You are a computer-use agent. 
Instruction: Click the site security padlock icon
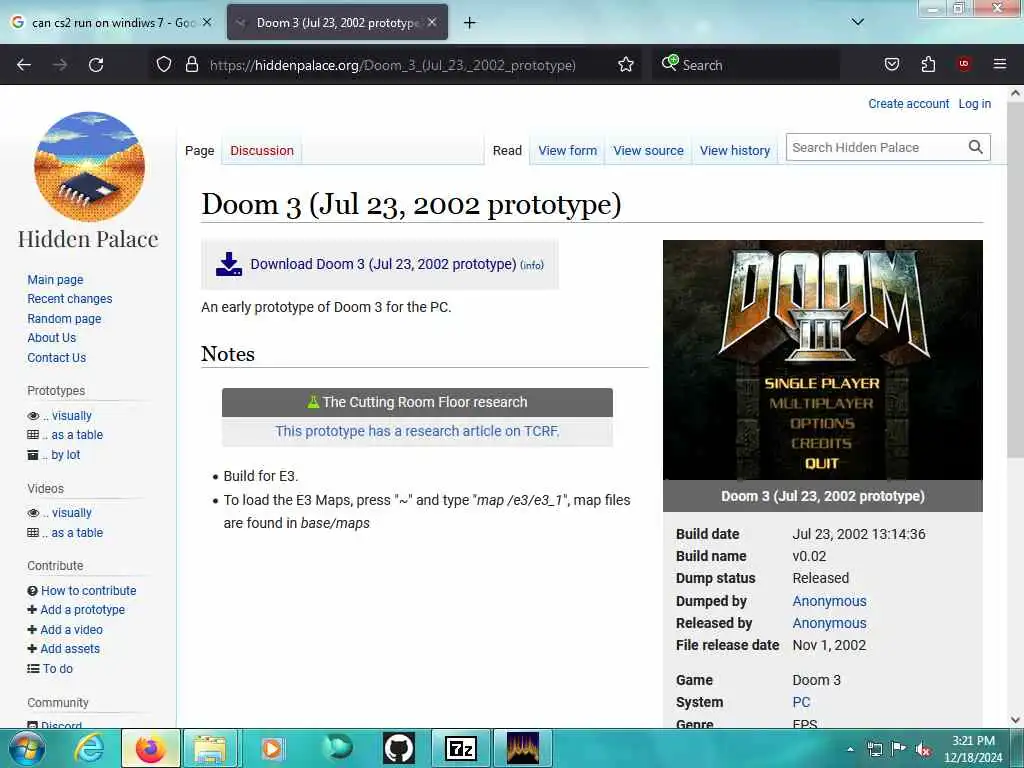[x=191, y=65]
